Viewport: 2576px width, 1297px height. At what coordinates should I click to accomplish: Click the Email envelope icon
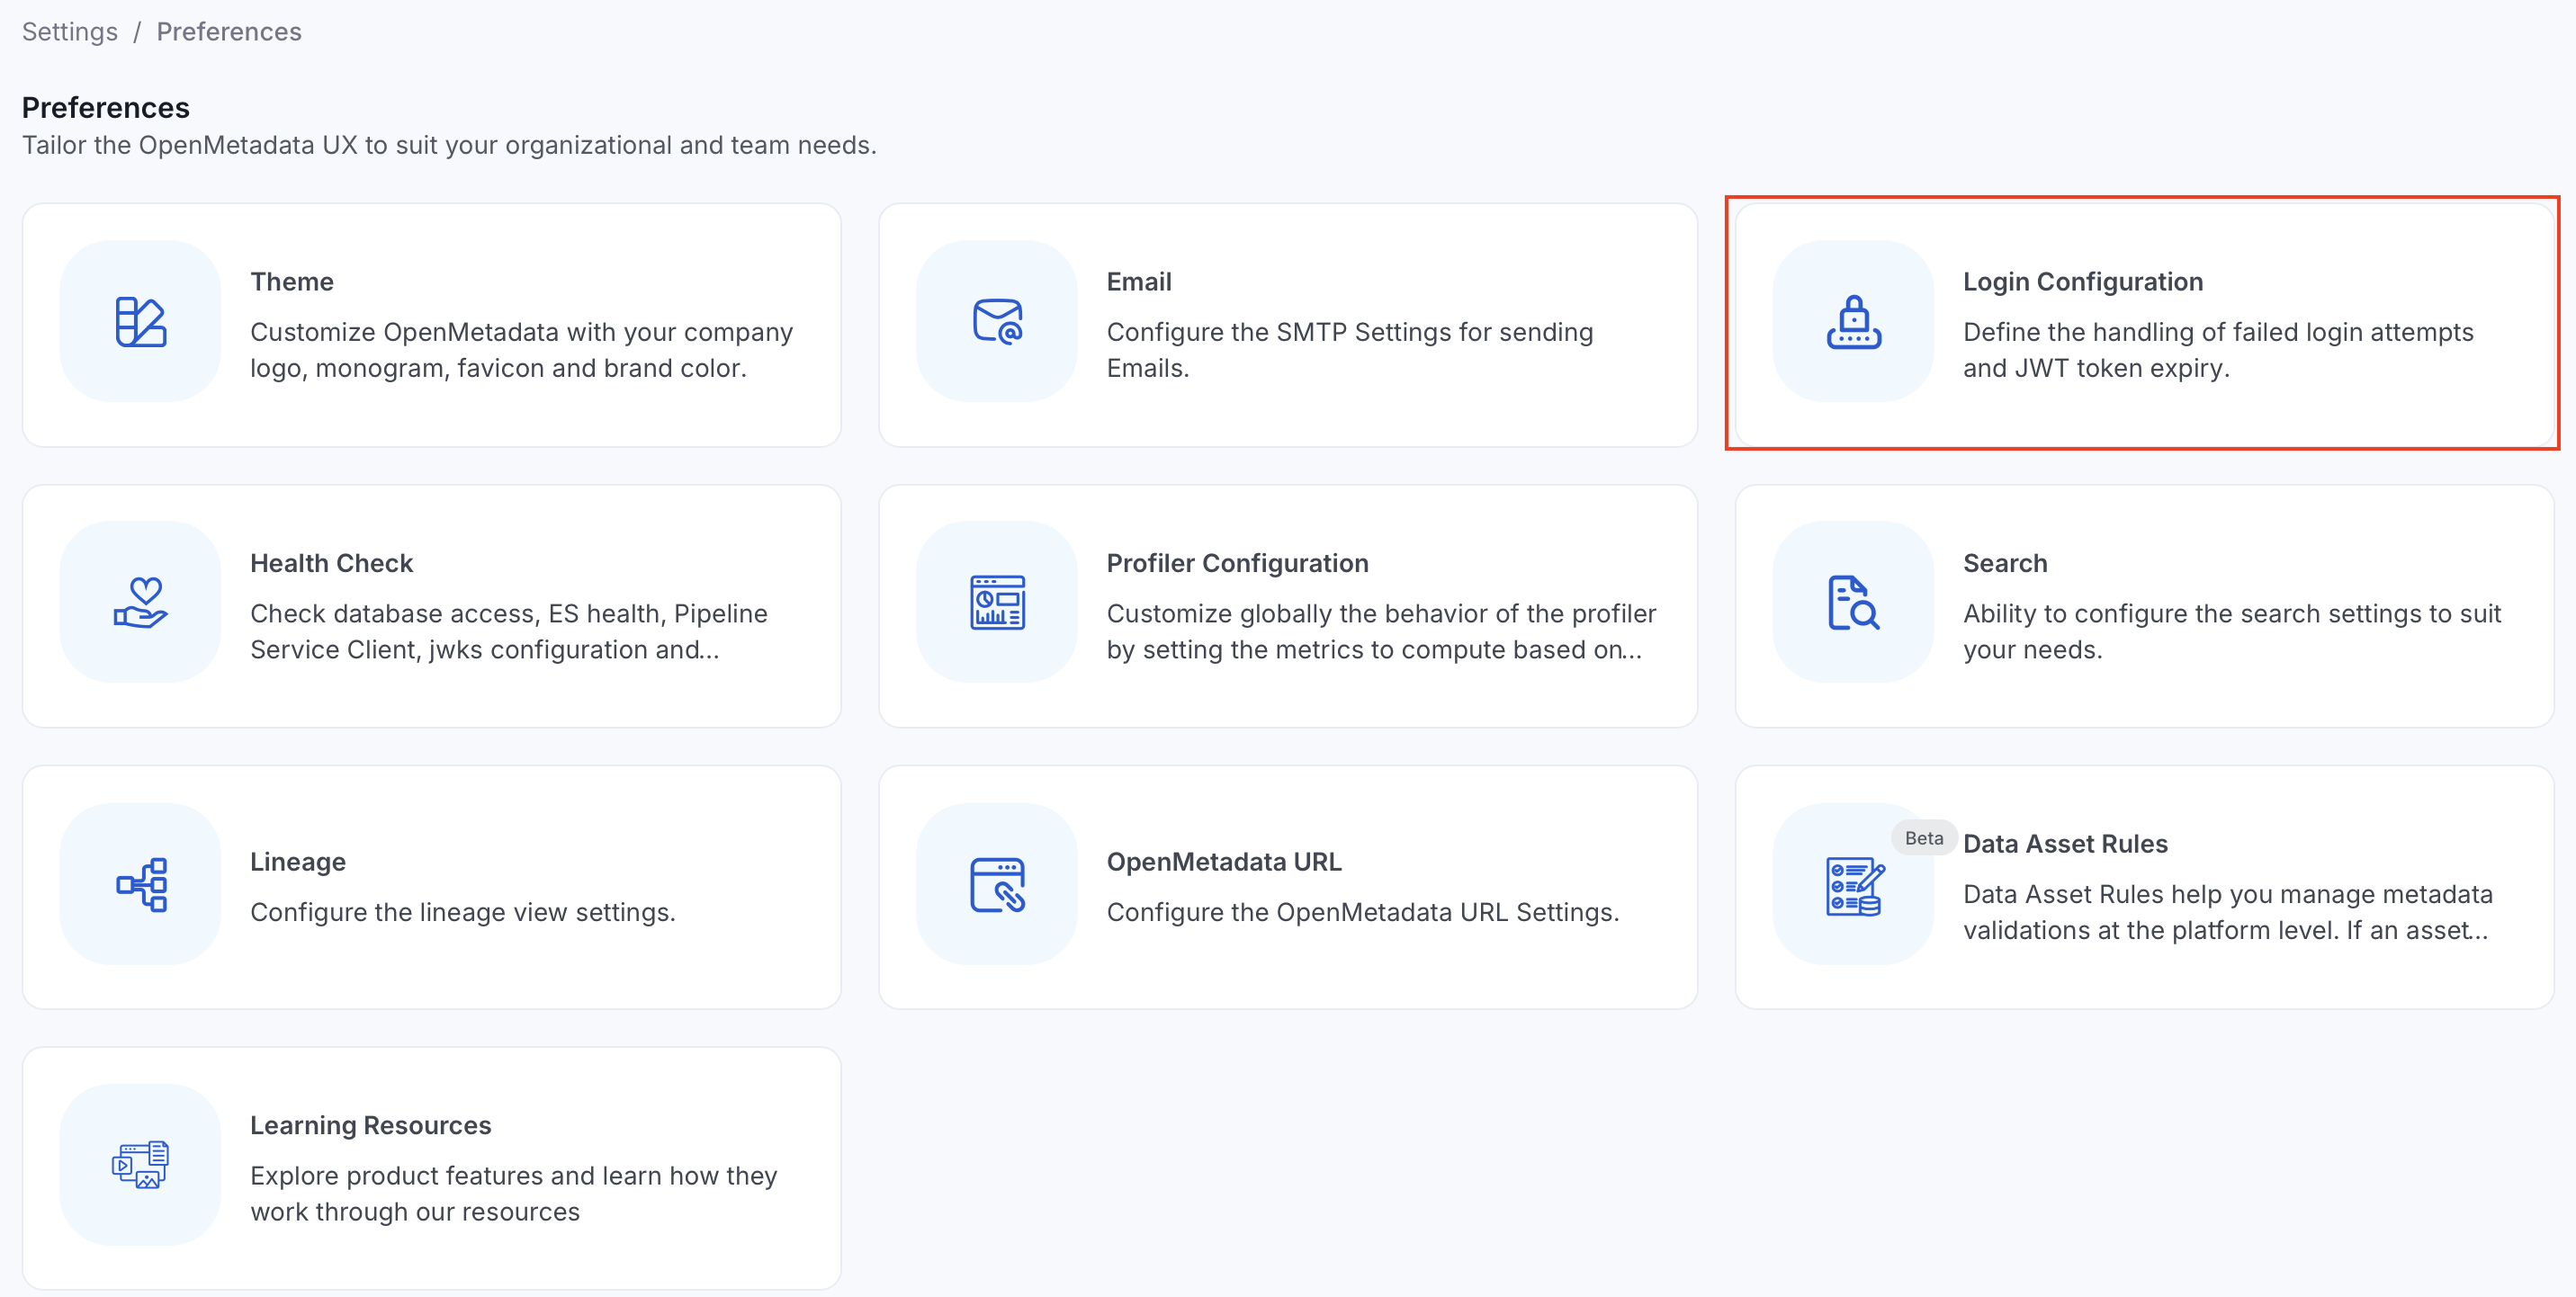[x=997, y=321]
